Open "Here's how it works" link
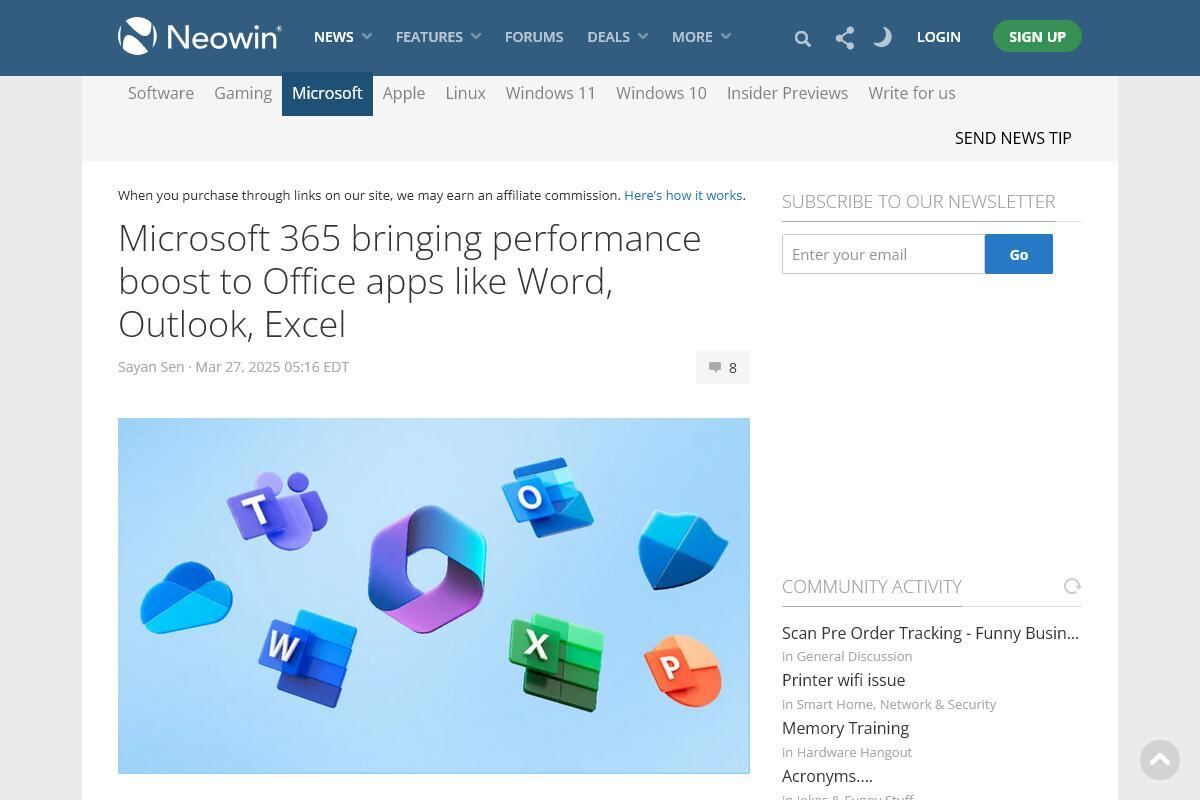The width and height of the screenshot is (1200, 800). pos(683,195)
